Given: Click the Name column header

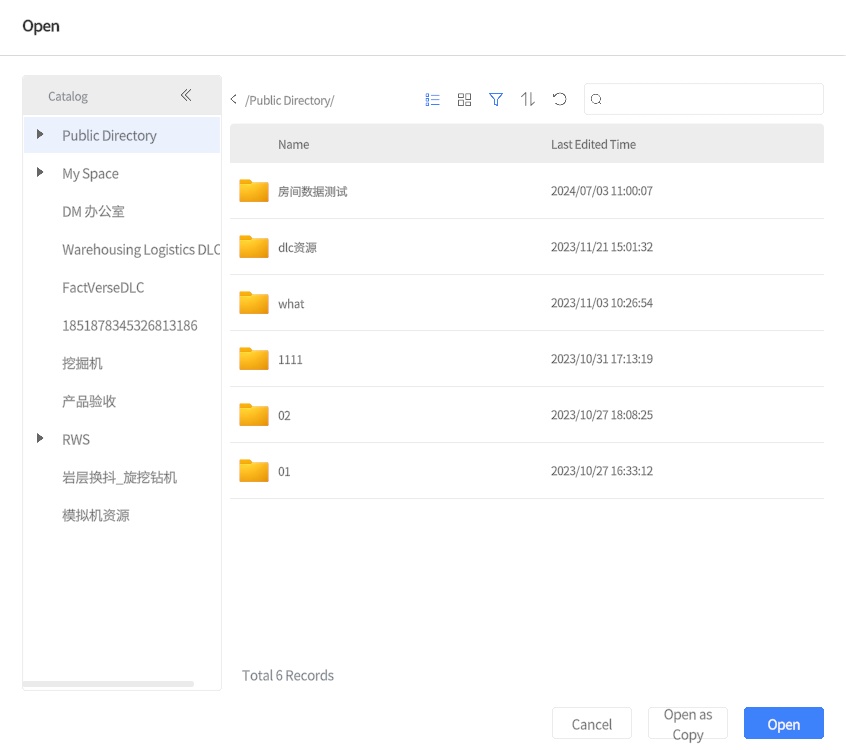Looking at the screenshot, I should pos(293,144).
